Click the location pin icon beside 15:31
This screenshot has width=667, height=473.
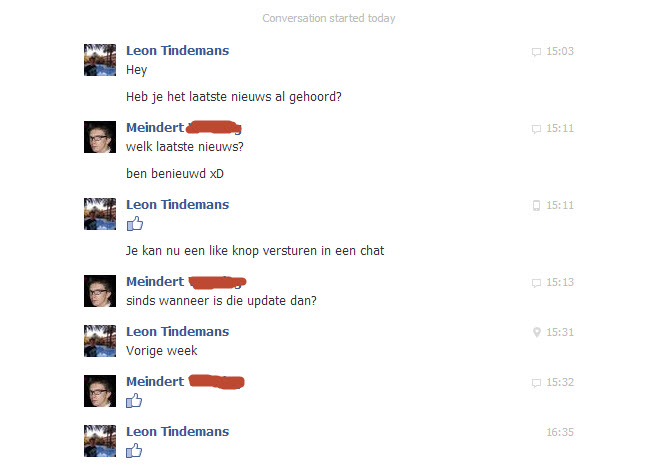click(537, 332)
